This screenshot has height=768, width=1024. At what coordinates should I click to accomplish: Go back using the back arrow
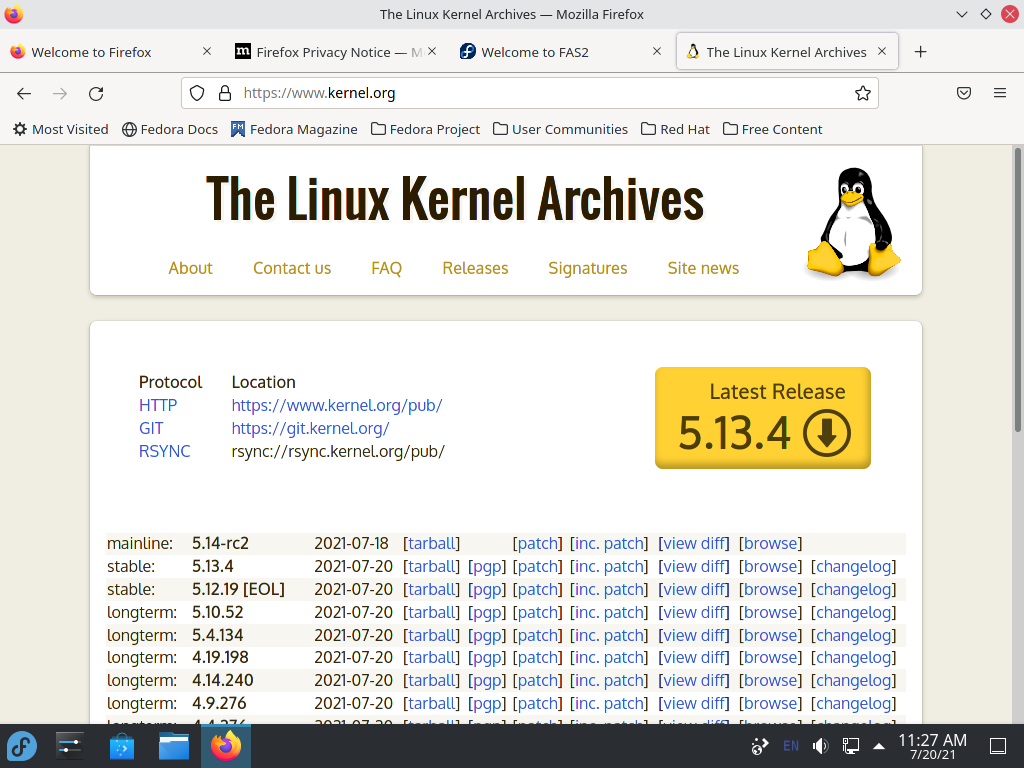coord(24,93)
